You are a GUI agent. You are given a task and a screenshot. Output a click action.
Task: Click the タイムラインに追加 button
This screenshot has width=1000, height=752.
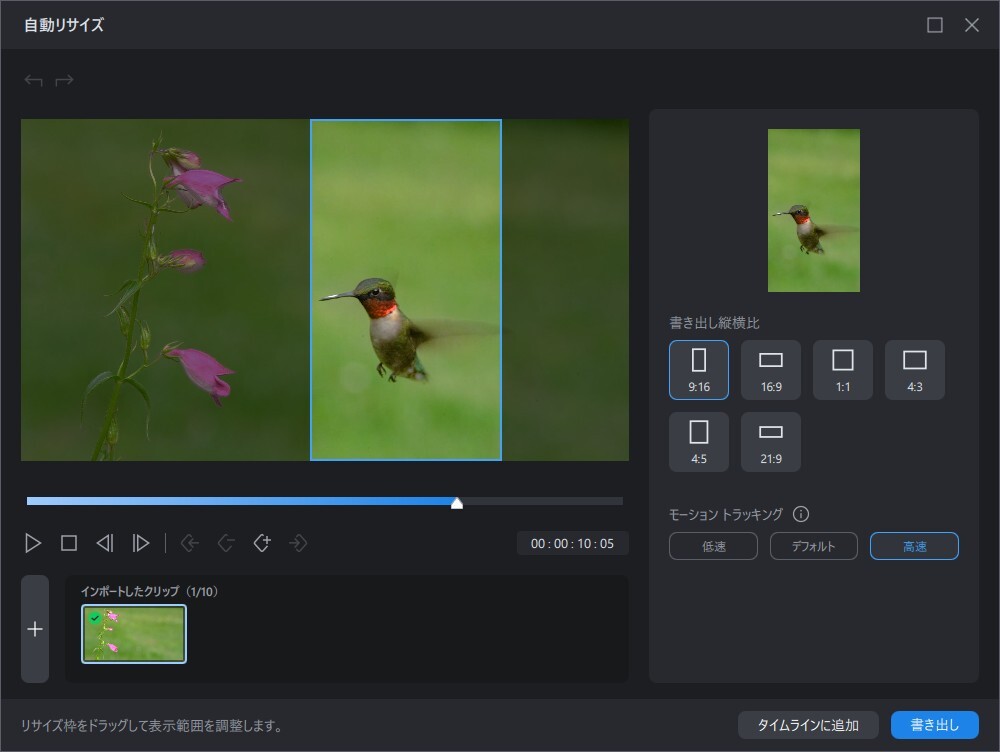pos(808,725)
